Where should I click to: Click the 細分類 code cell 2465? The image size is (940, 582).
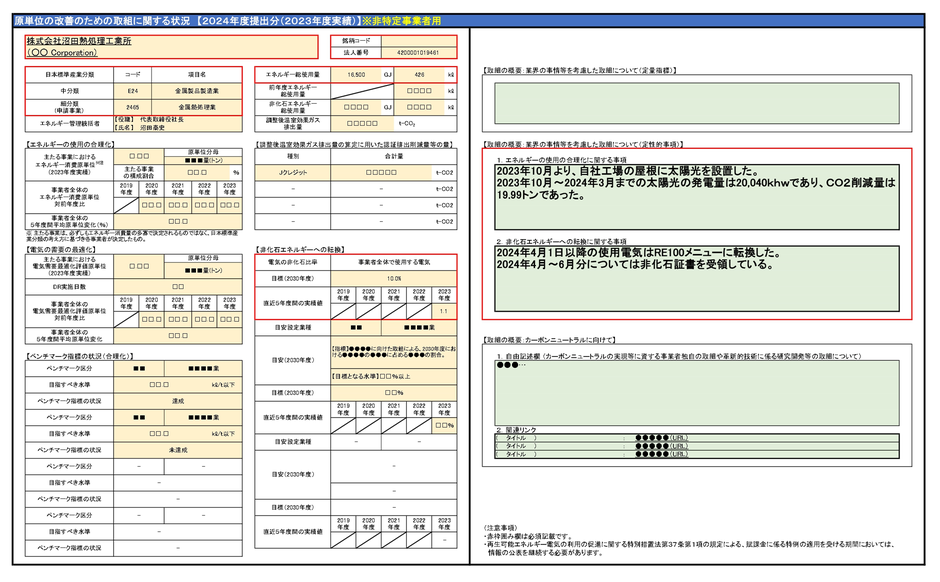(x=132, y=107)
